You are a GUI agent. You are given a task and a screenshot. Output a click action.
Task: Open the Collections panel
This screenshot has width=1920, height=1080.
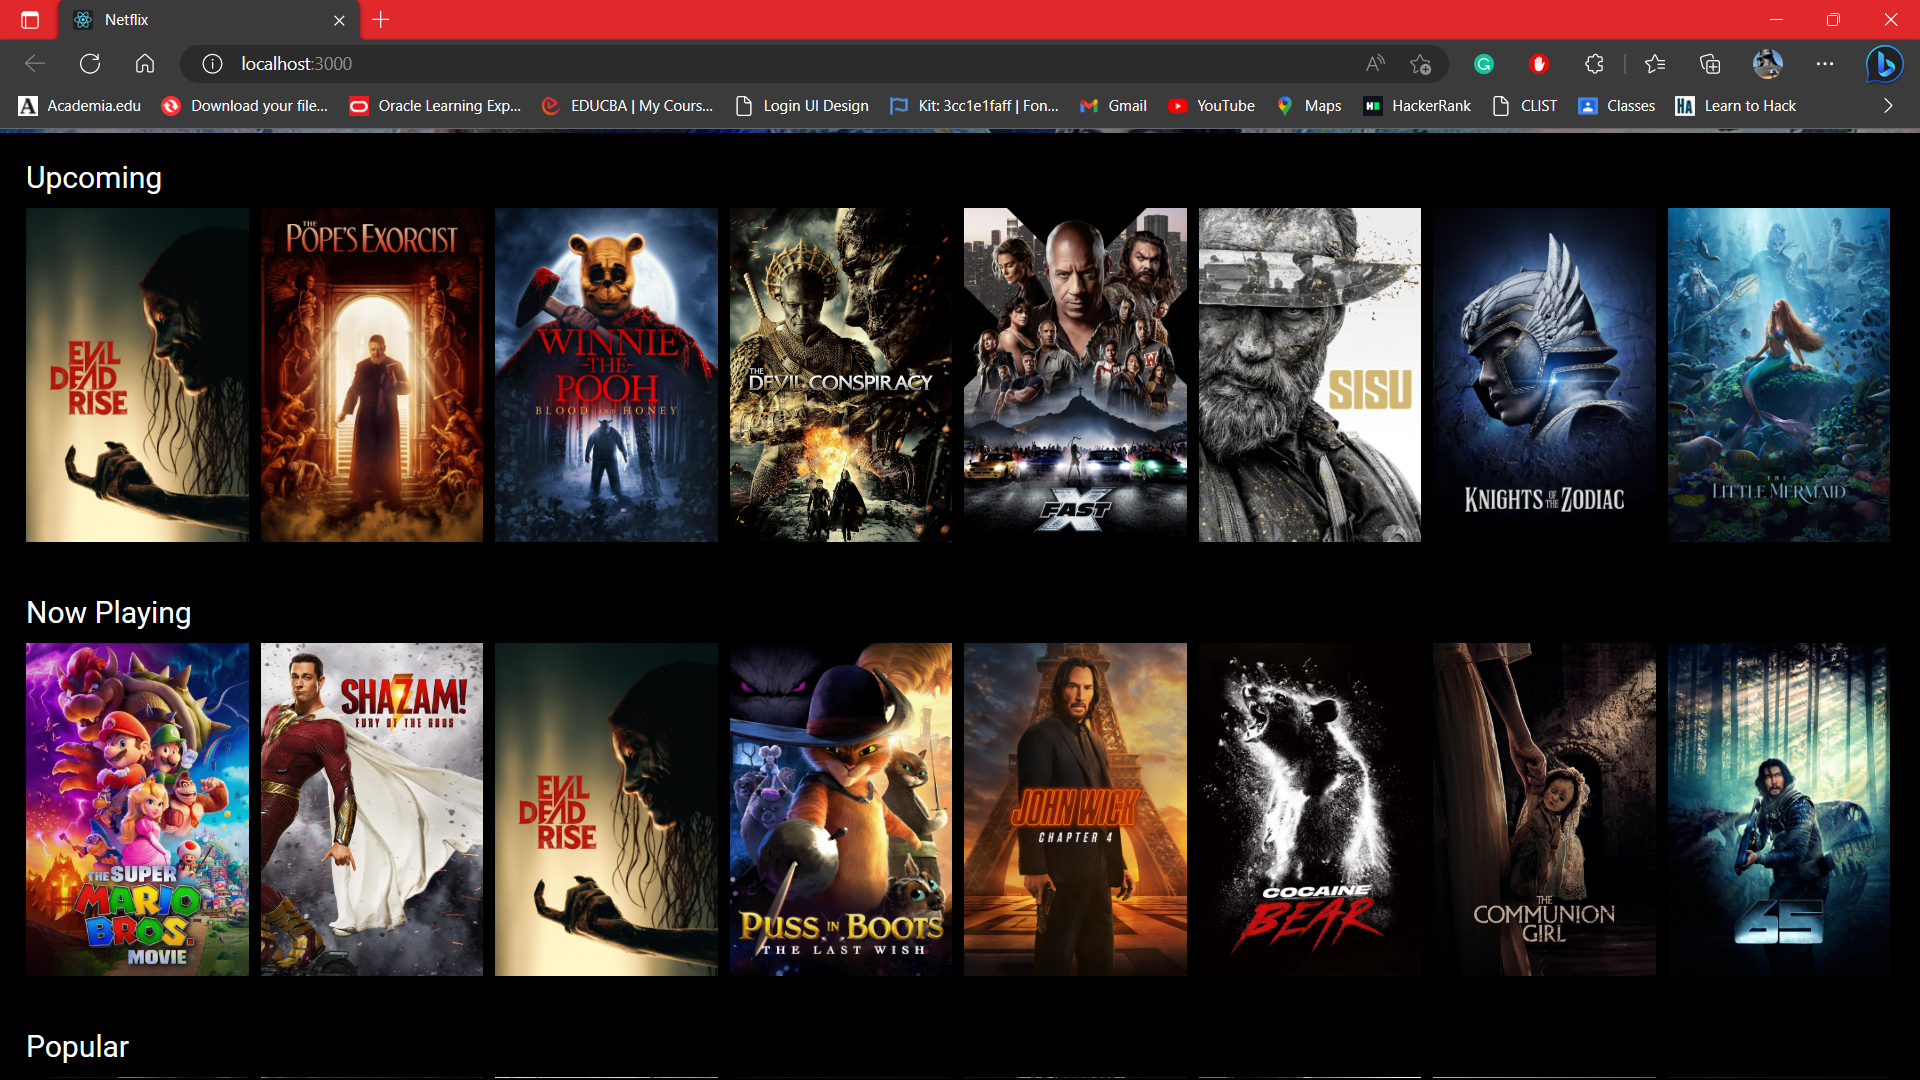1708,63
